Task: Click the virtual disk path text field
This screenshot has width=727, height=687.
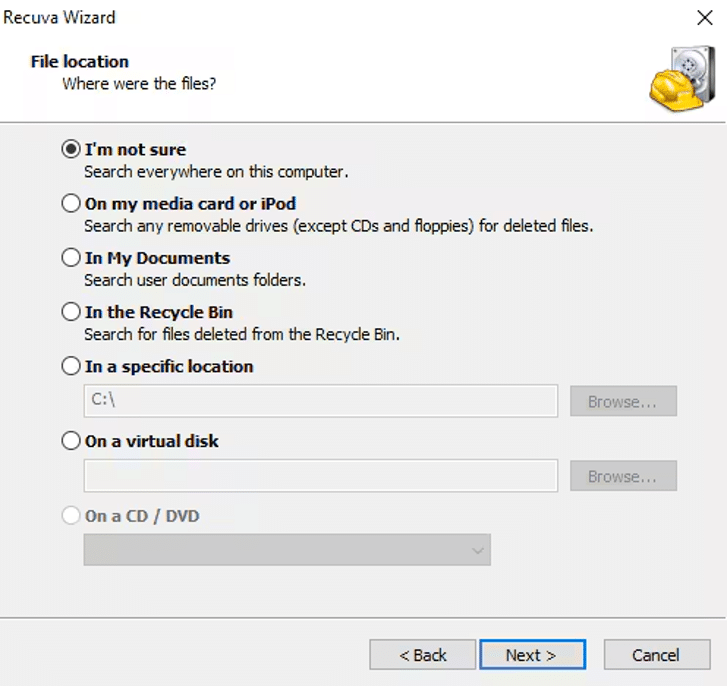Action: 321,476
